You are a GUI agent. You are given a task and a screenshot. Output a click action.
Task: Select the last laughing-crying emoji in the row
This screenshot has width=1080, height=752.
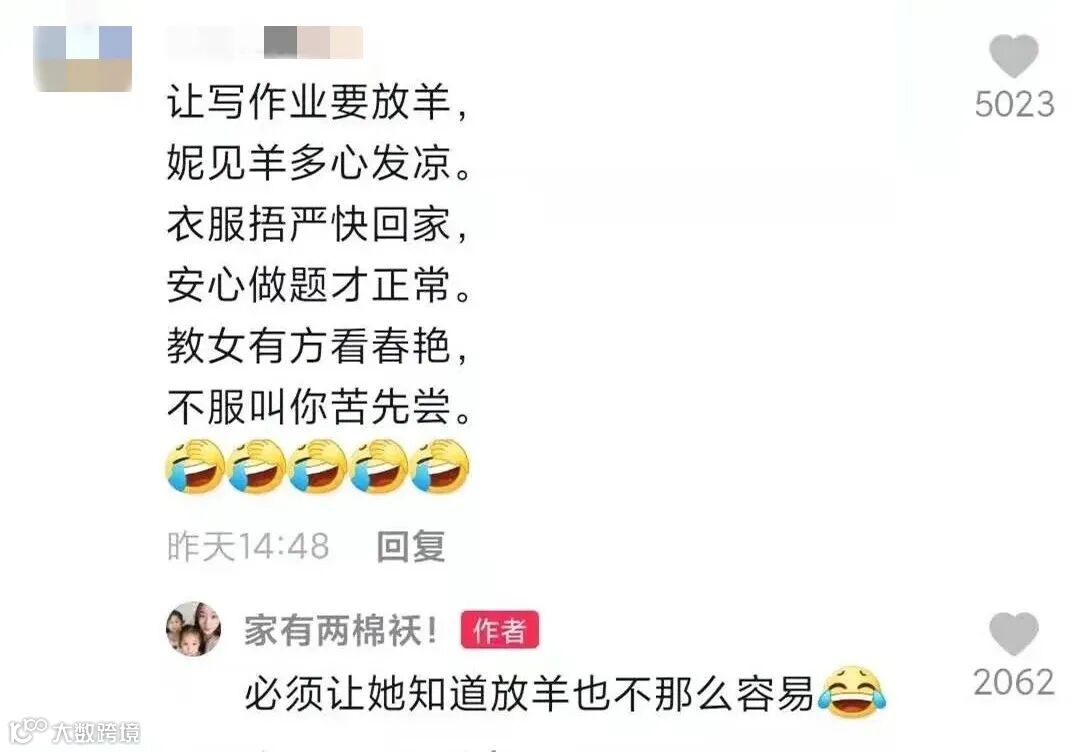[440, 466]
